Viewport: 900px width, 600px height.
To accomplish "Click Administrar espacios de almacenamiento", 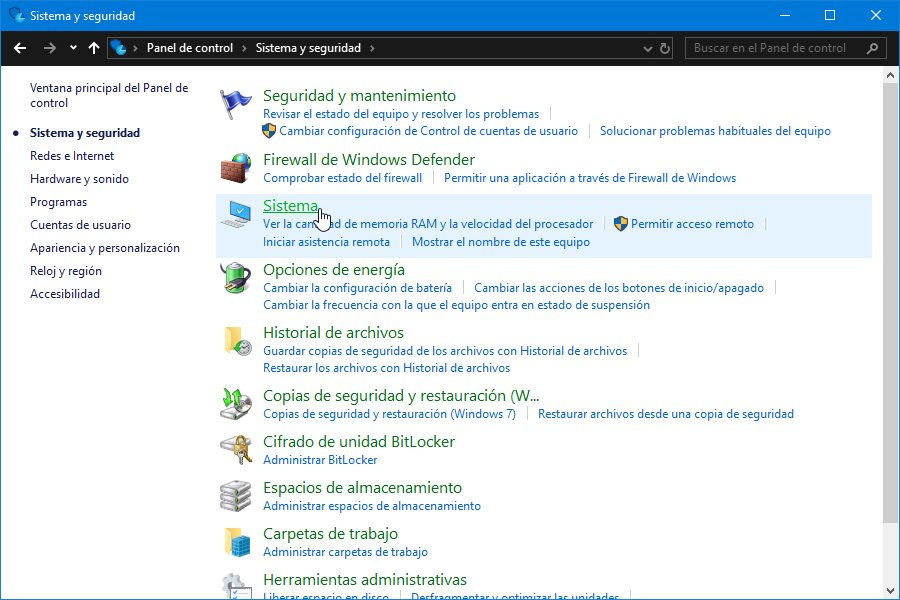I will [372, 506].
